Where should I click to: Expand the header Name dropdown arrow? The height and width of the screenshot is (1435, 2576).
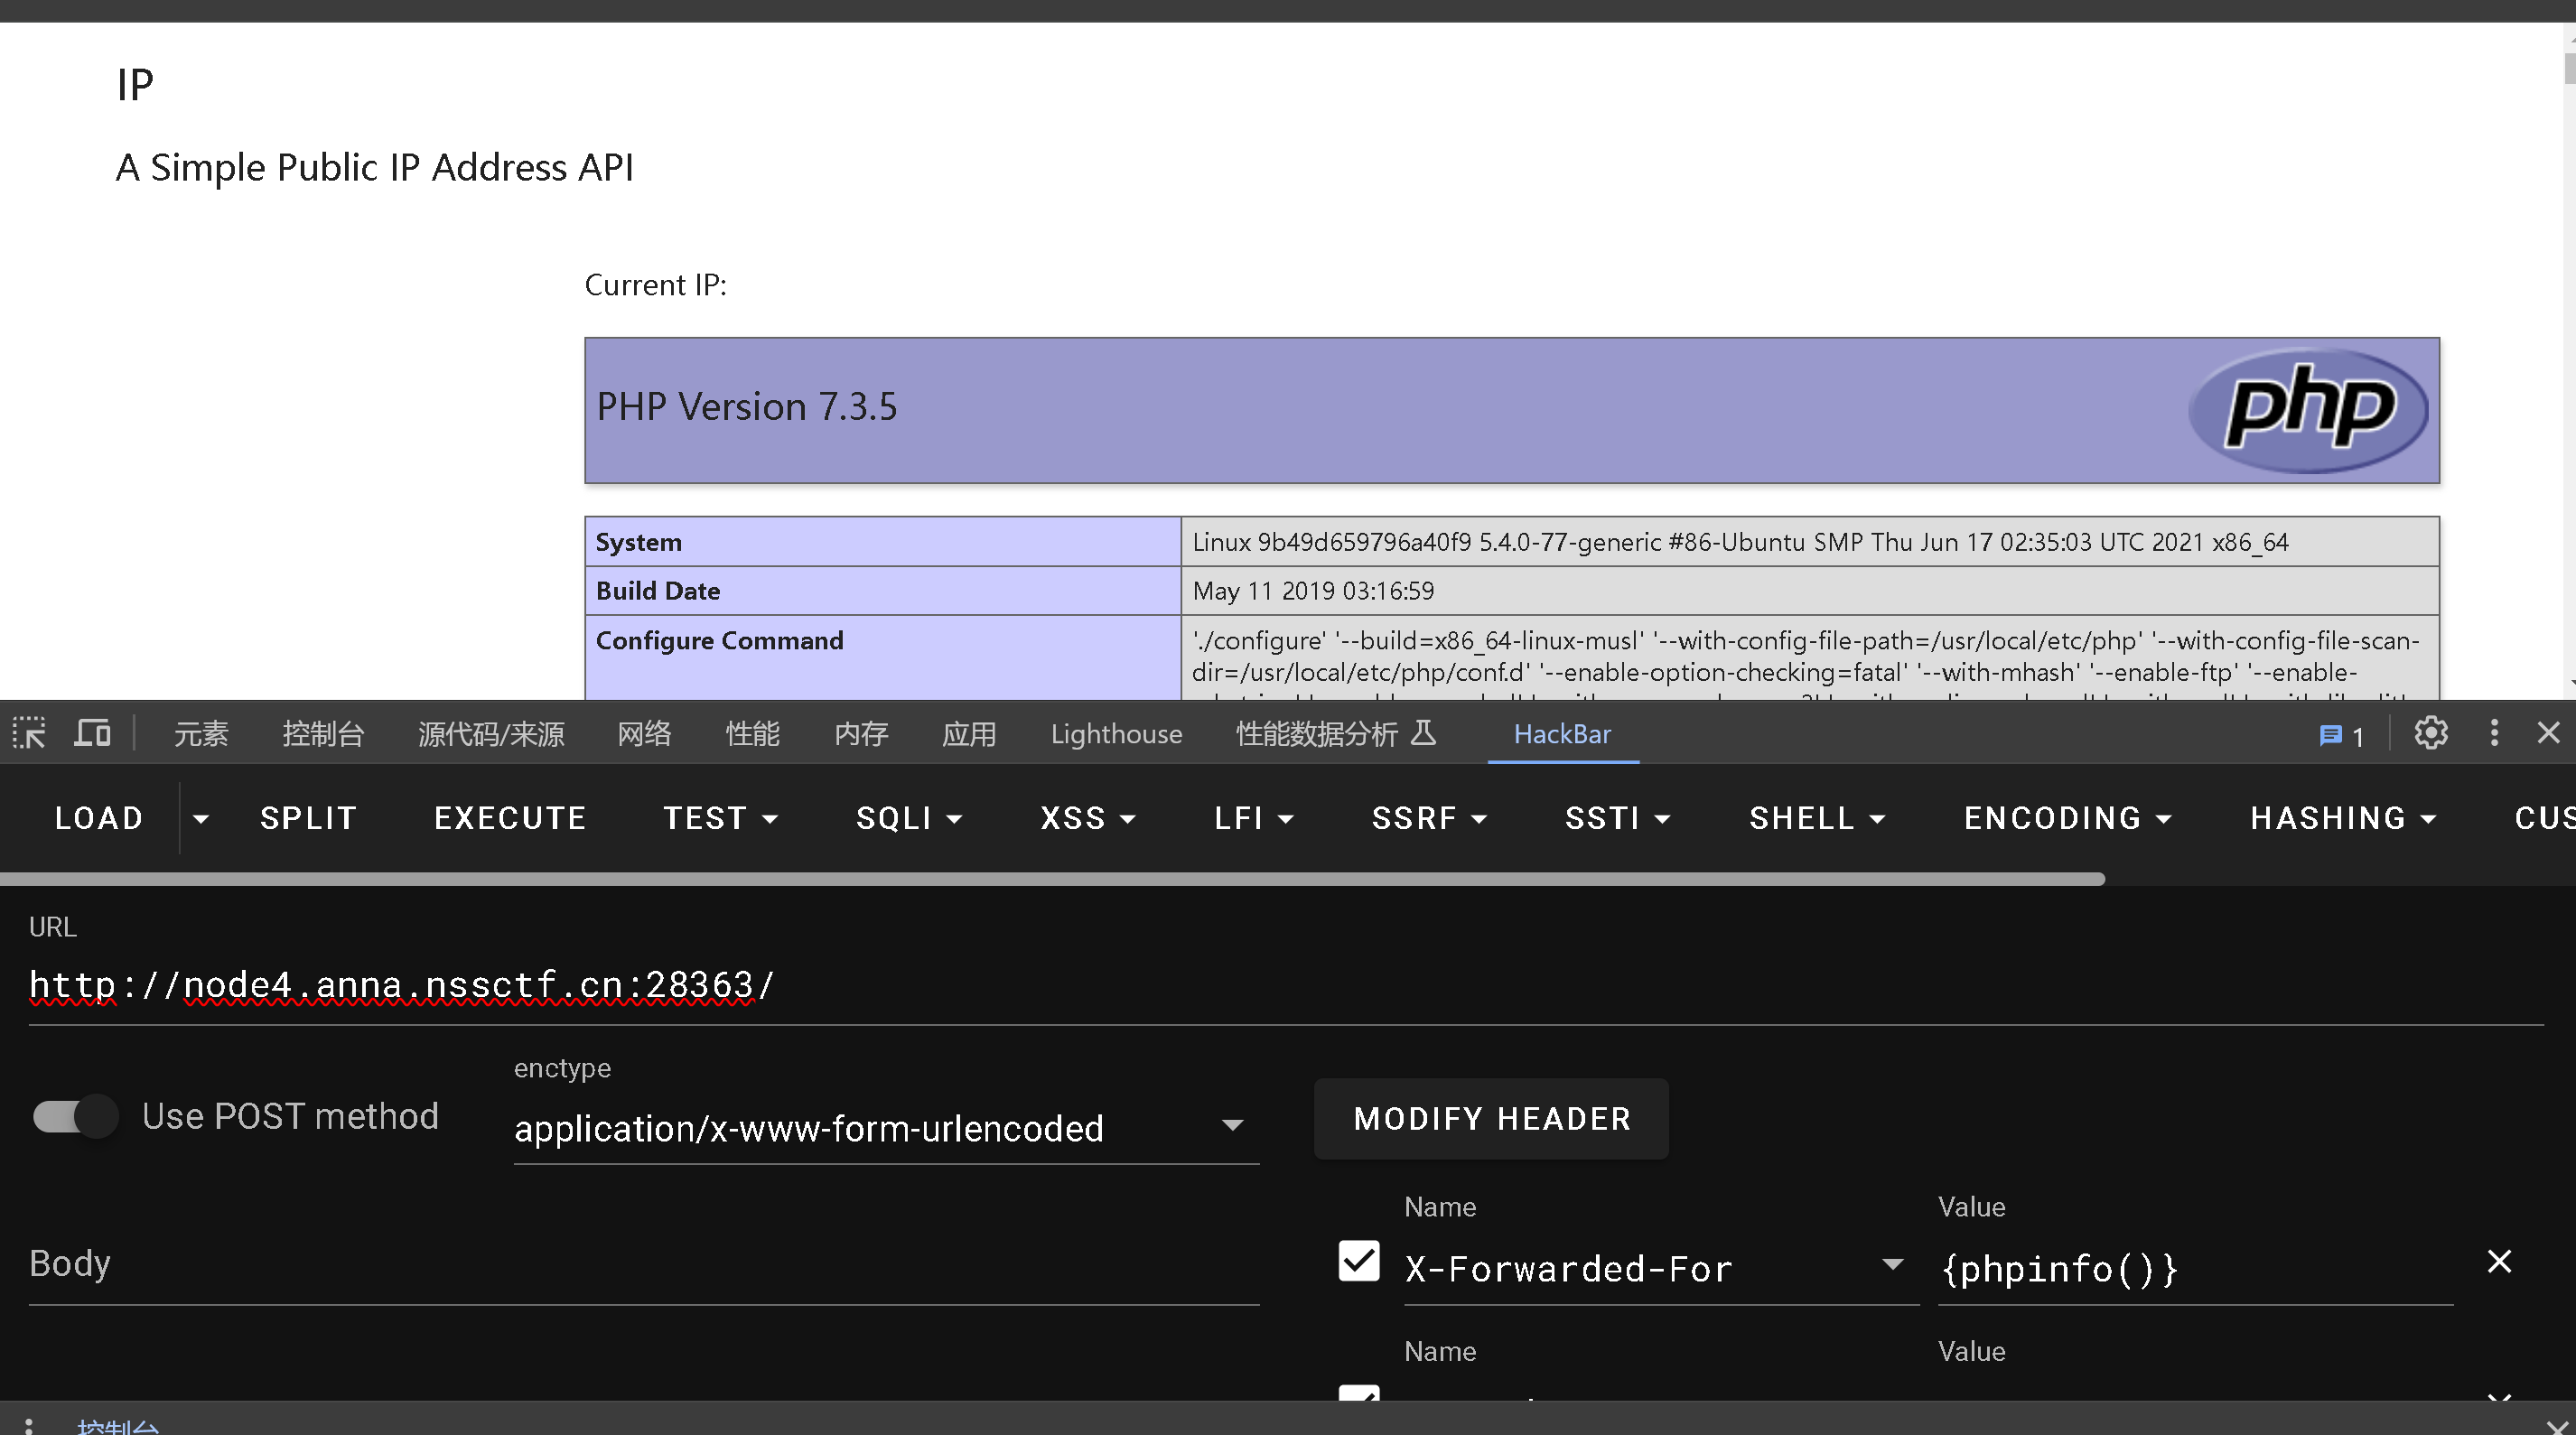pyautogui.click(x=1891, y=1265)
